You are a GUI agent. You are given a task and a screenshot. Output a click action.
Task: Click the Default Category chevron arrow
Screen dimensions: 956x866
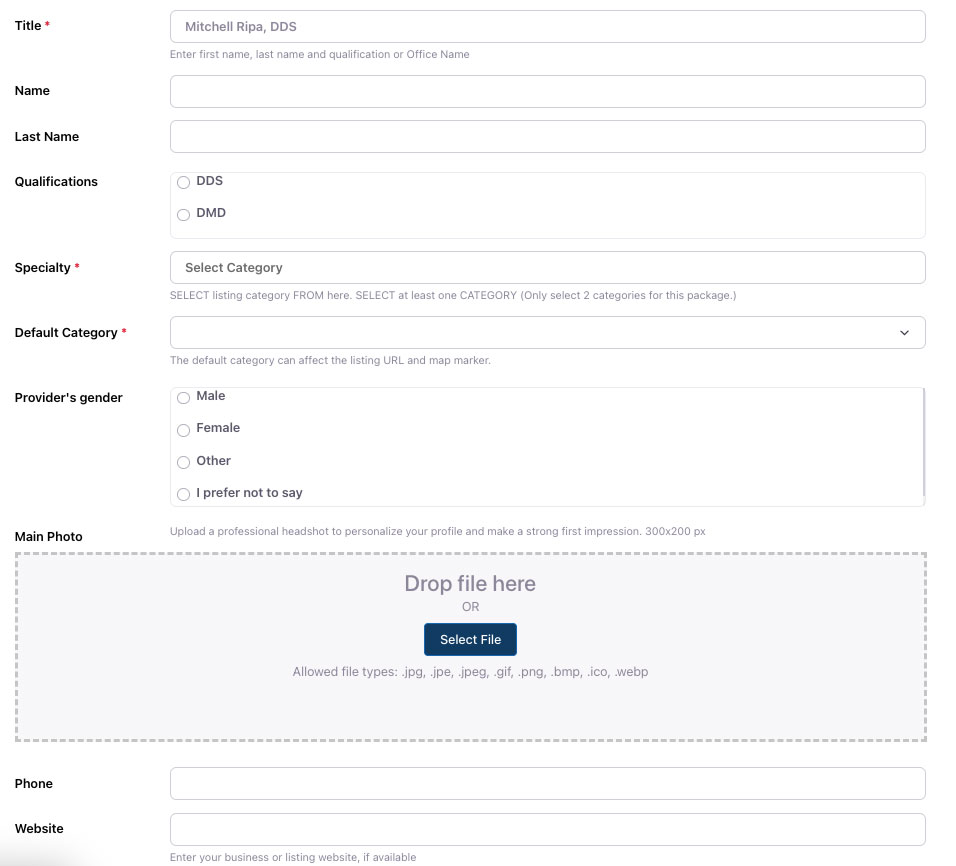coord(904,333)
